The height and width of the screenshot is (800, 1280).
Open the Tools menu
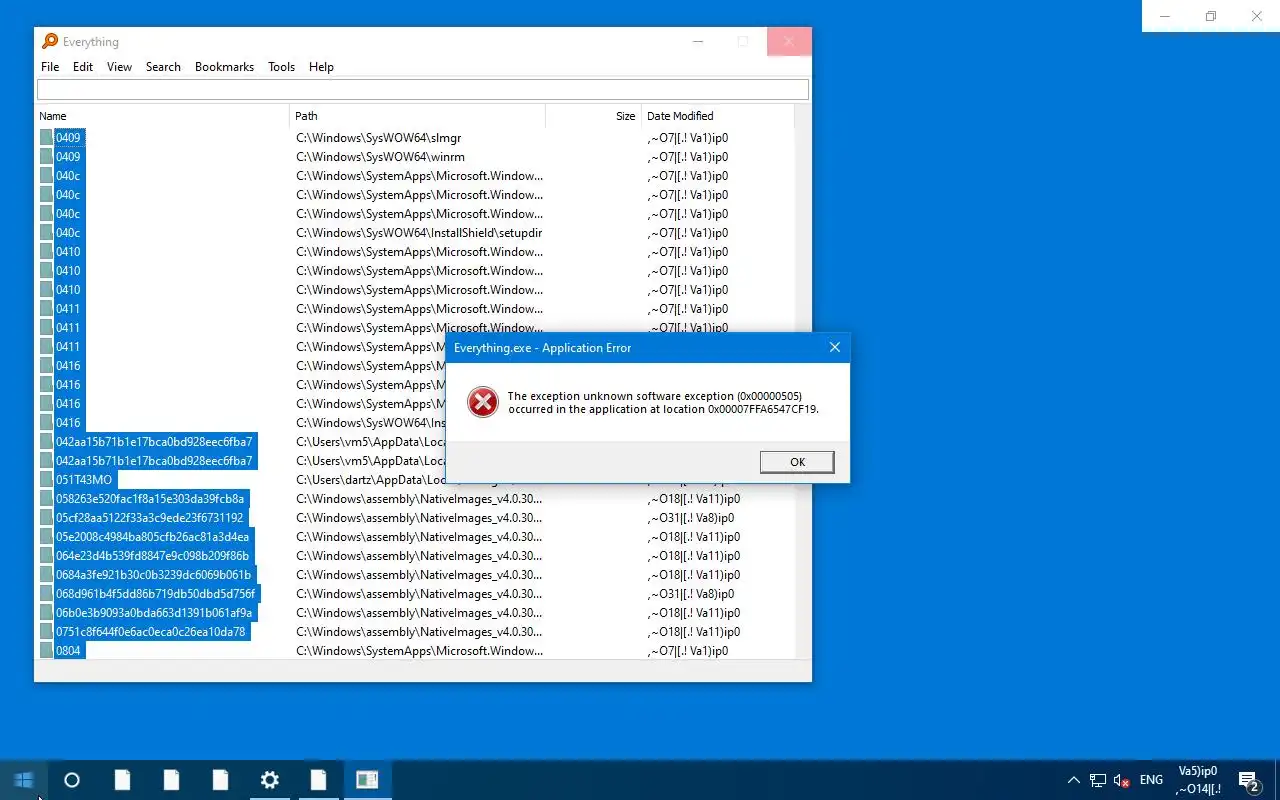pyautogui.click(x=281, y=67)
